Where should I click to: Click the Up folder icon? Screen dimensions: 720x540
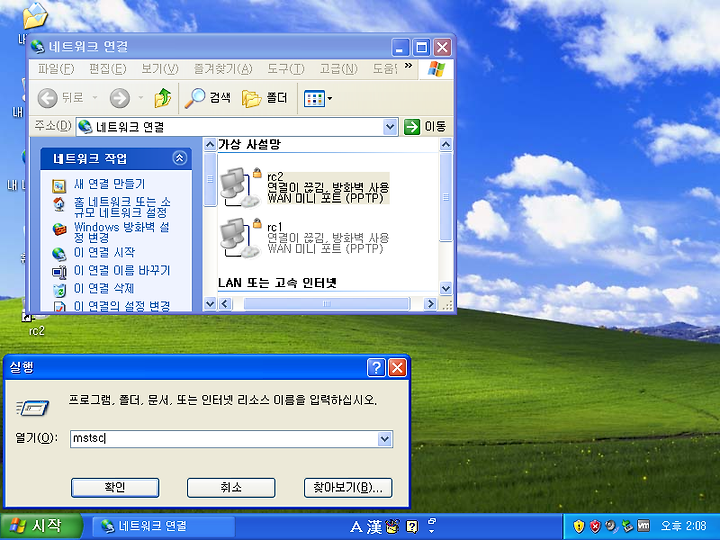click(163, 98)
